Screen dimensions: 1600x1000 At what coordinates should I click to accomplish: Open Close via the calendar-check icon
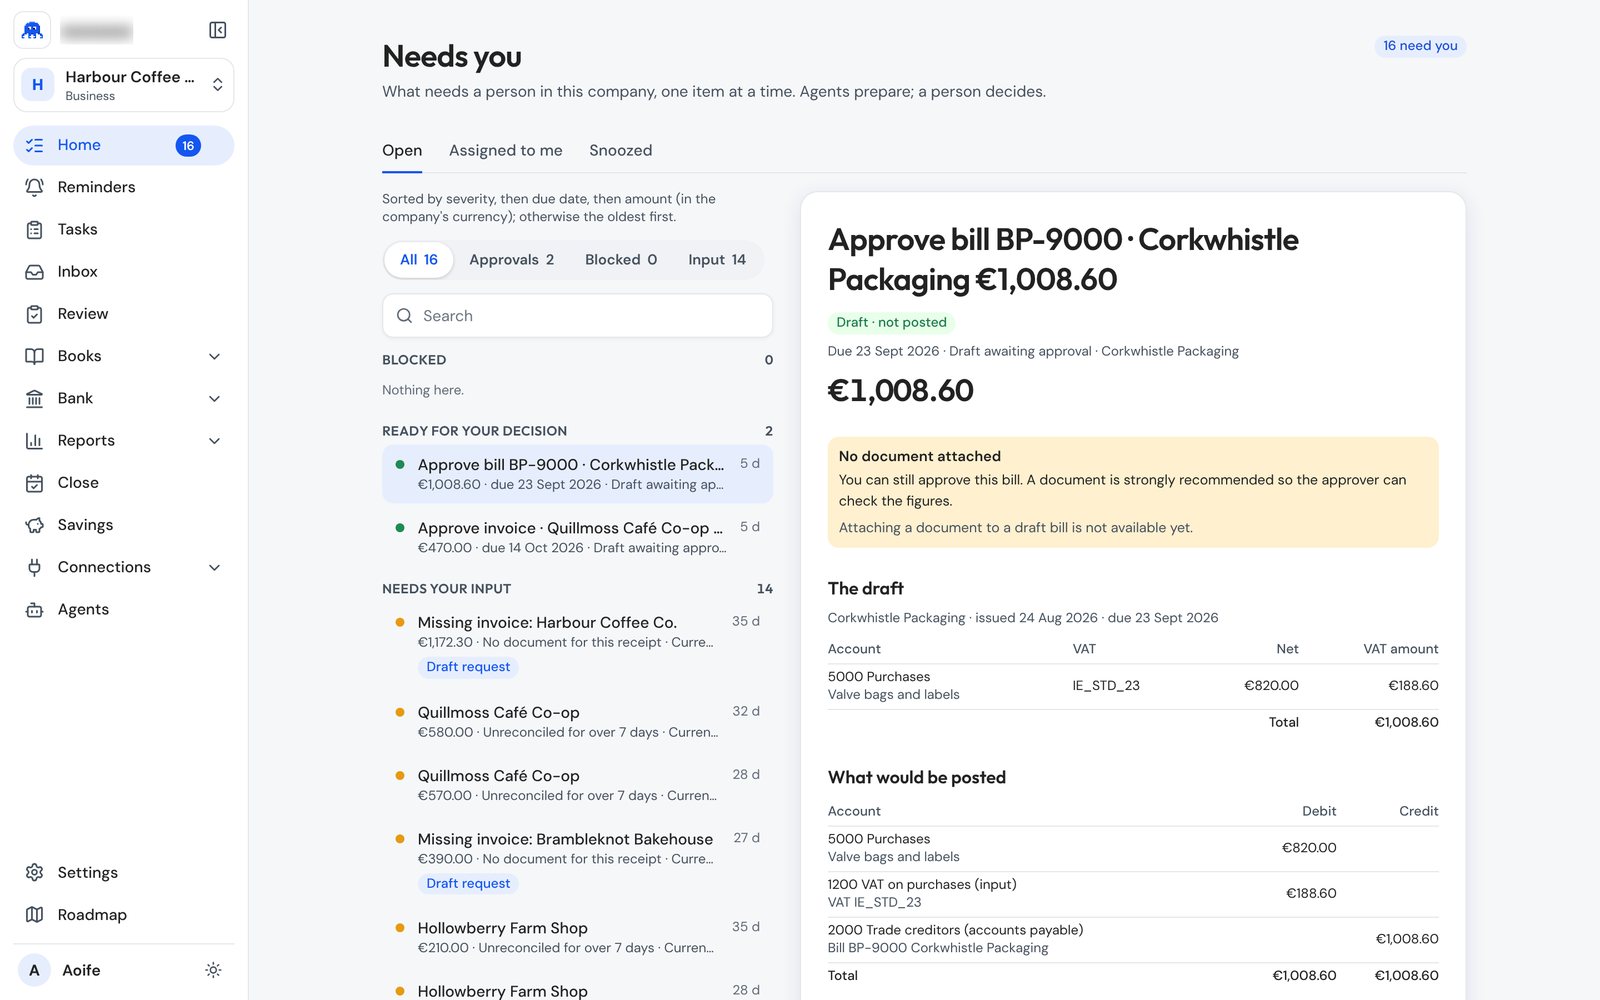[x=34, y=483]
